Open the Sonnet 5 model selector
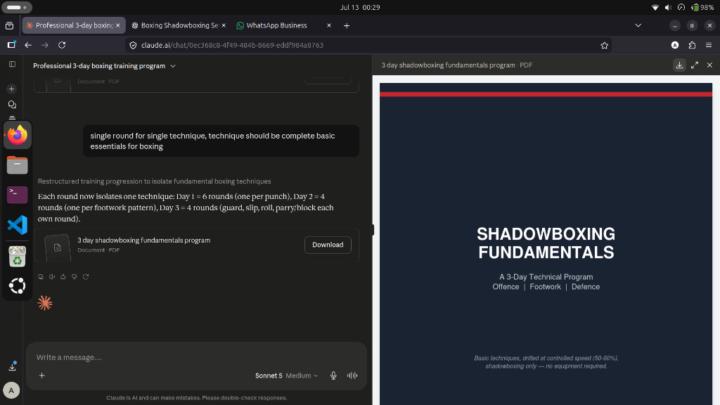Screen dimensions: 720x405 287,376
